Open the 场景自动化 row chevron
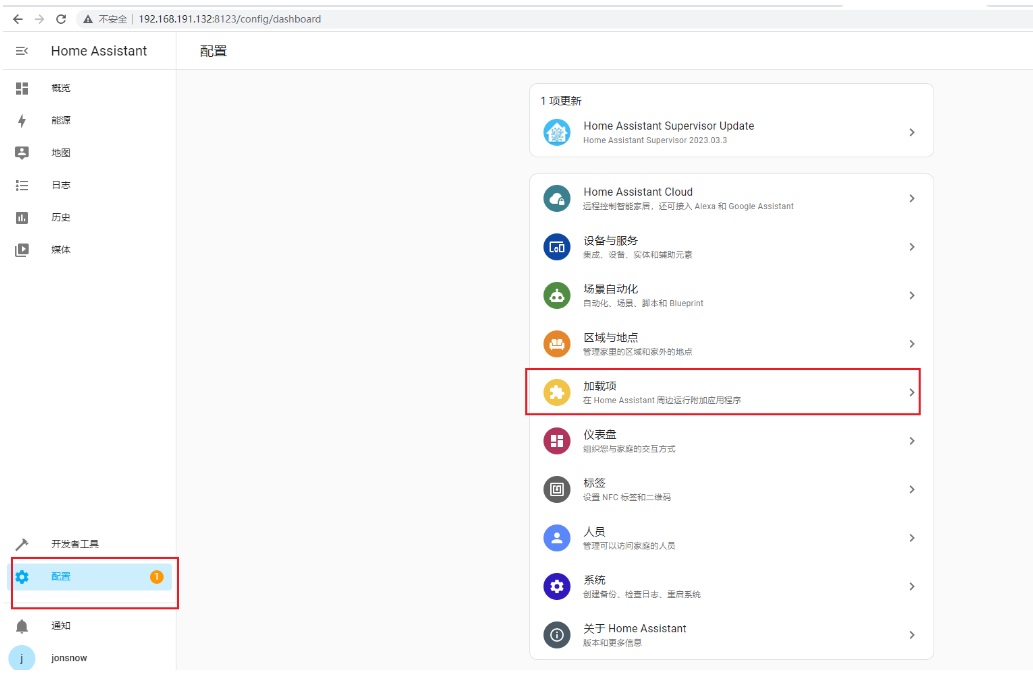The width and height of the screenshot is (1033, 685). pos(912,295)
